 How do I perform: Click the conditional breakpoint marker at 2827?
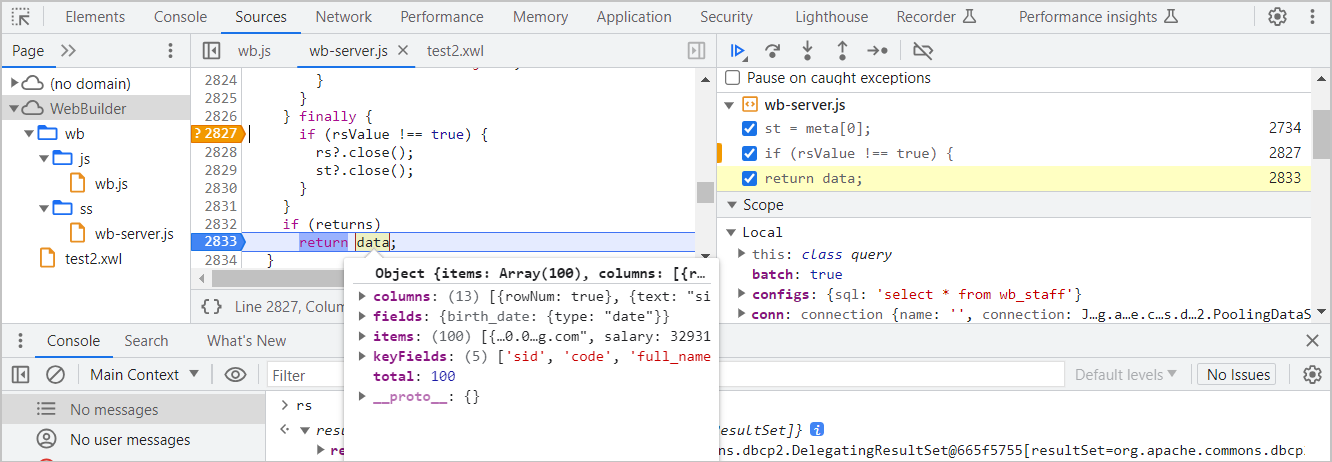coord(217,134)
